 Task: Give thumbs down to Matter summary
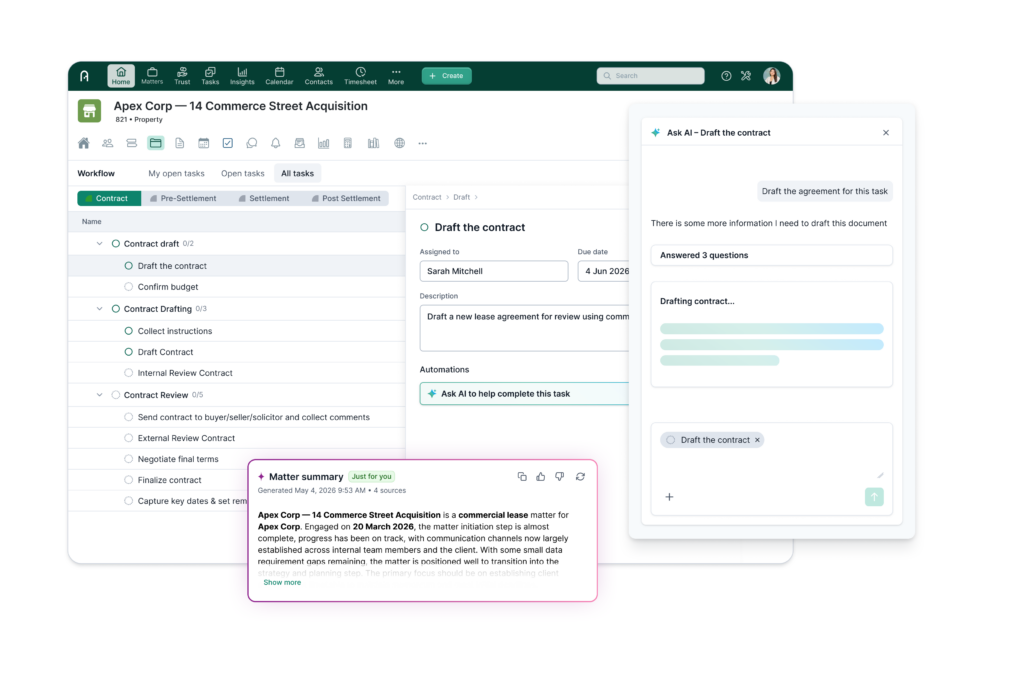(560, 477)
